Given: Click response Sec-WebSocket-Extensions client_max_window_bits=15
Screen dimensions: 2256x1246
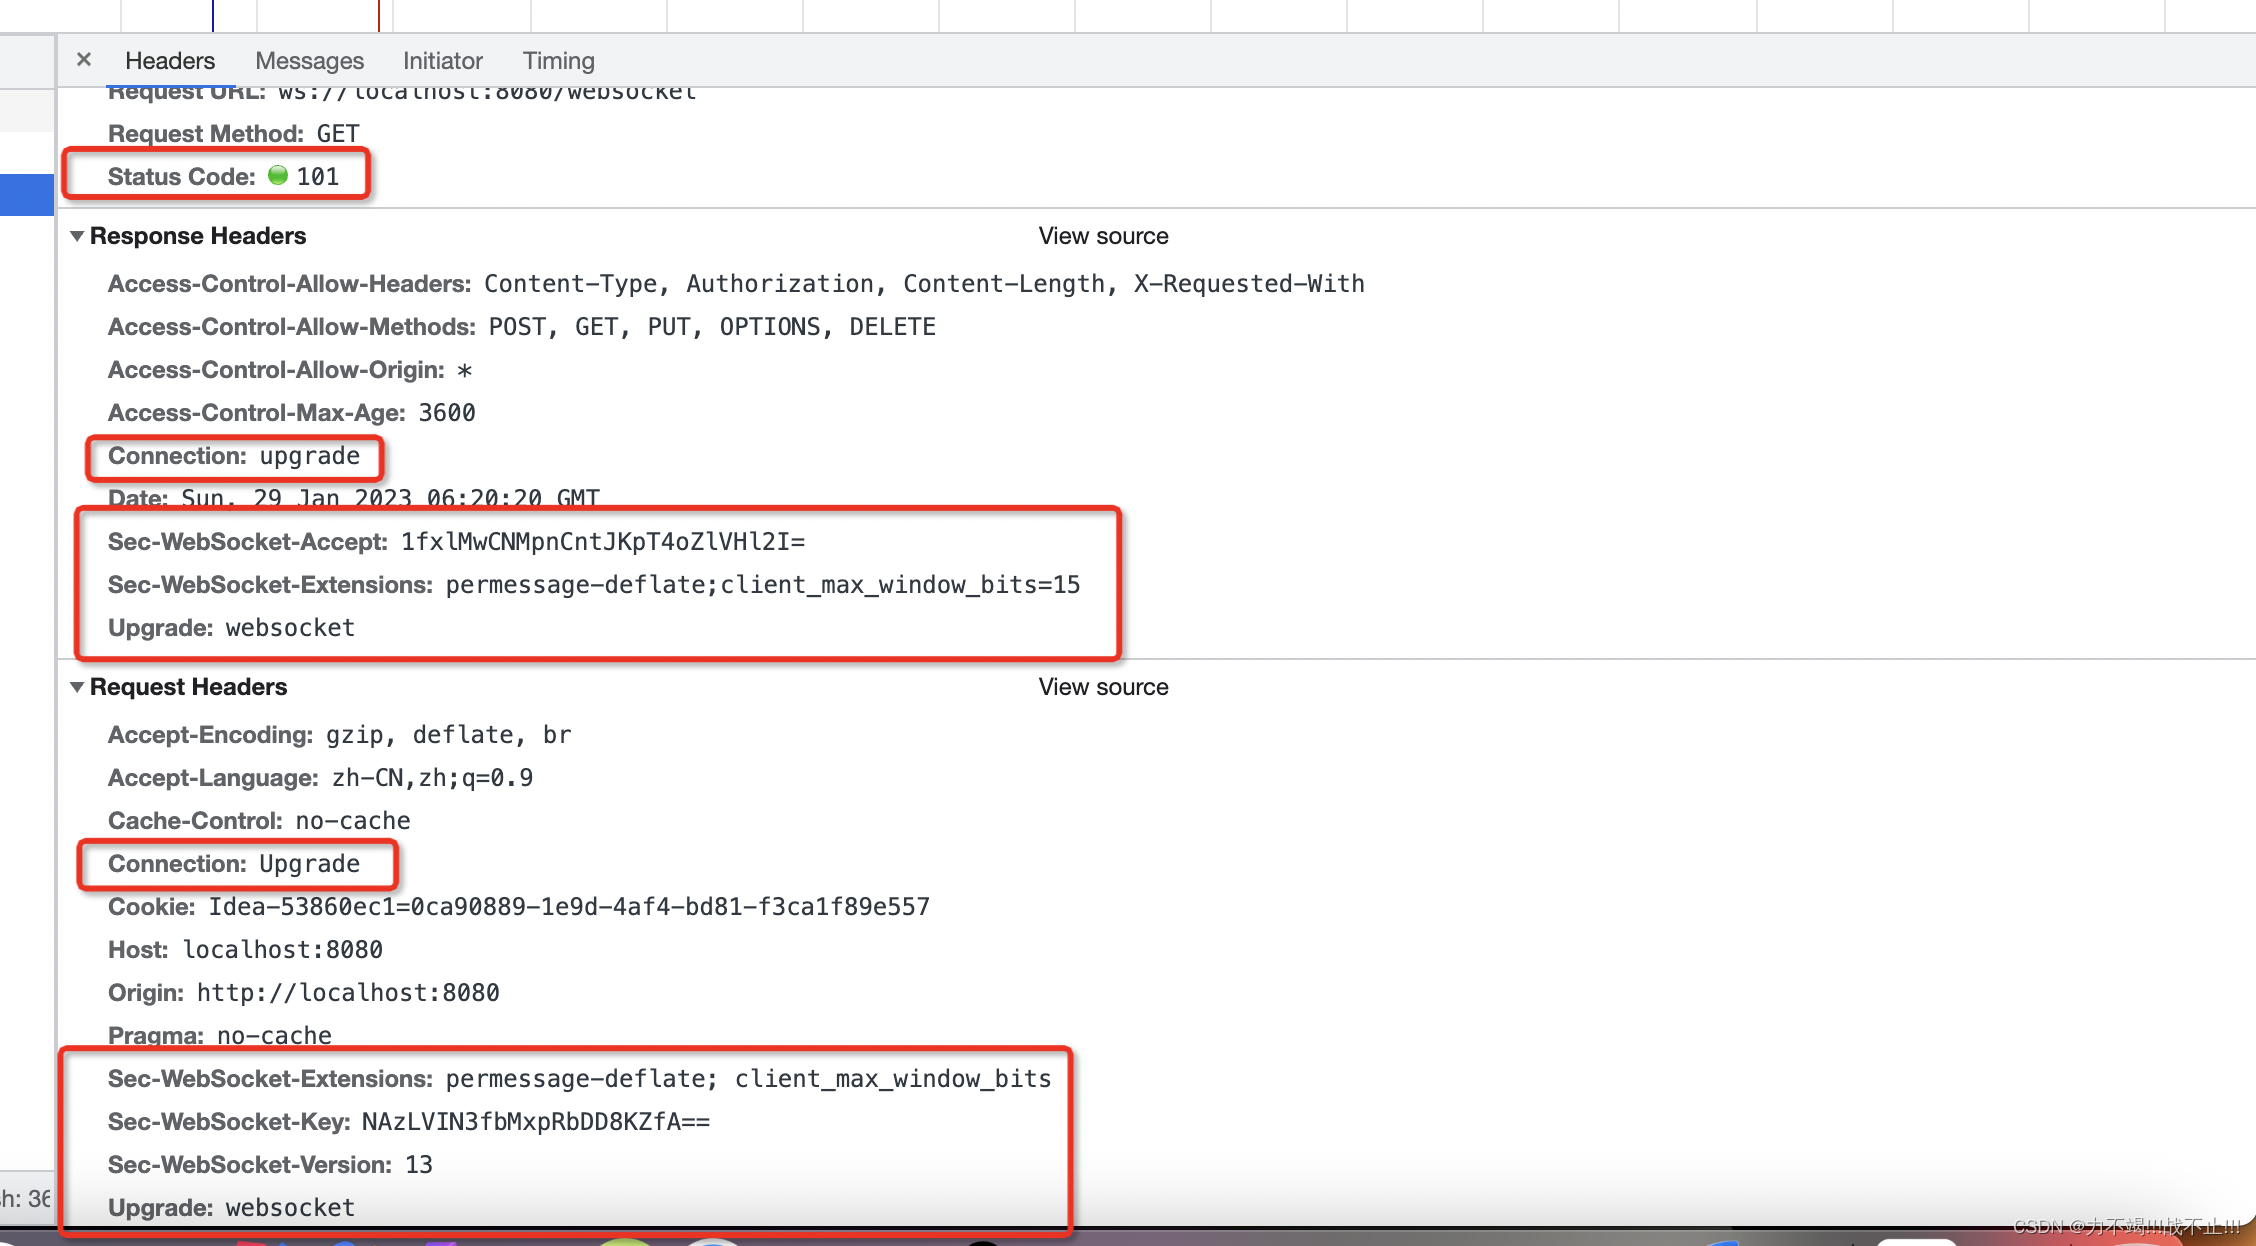Looking at the screenshot, I should pyautogui.click(x=594, y=585).
